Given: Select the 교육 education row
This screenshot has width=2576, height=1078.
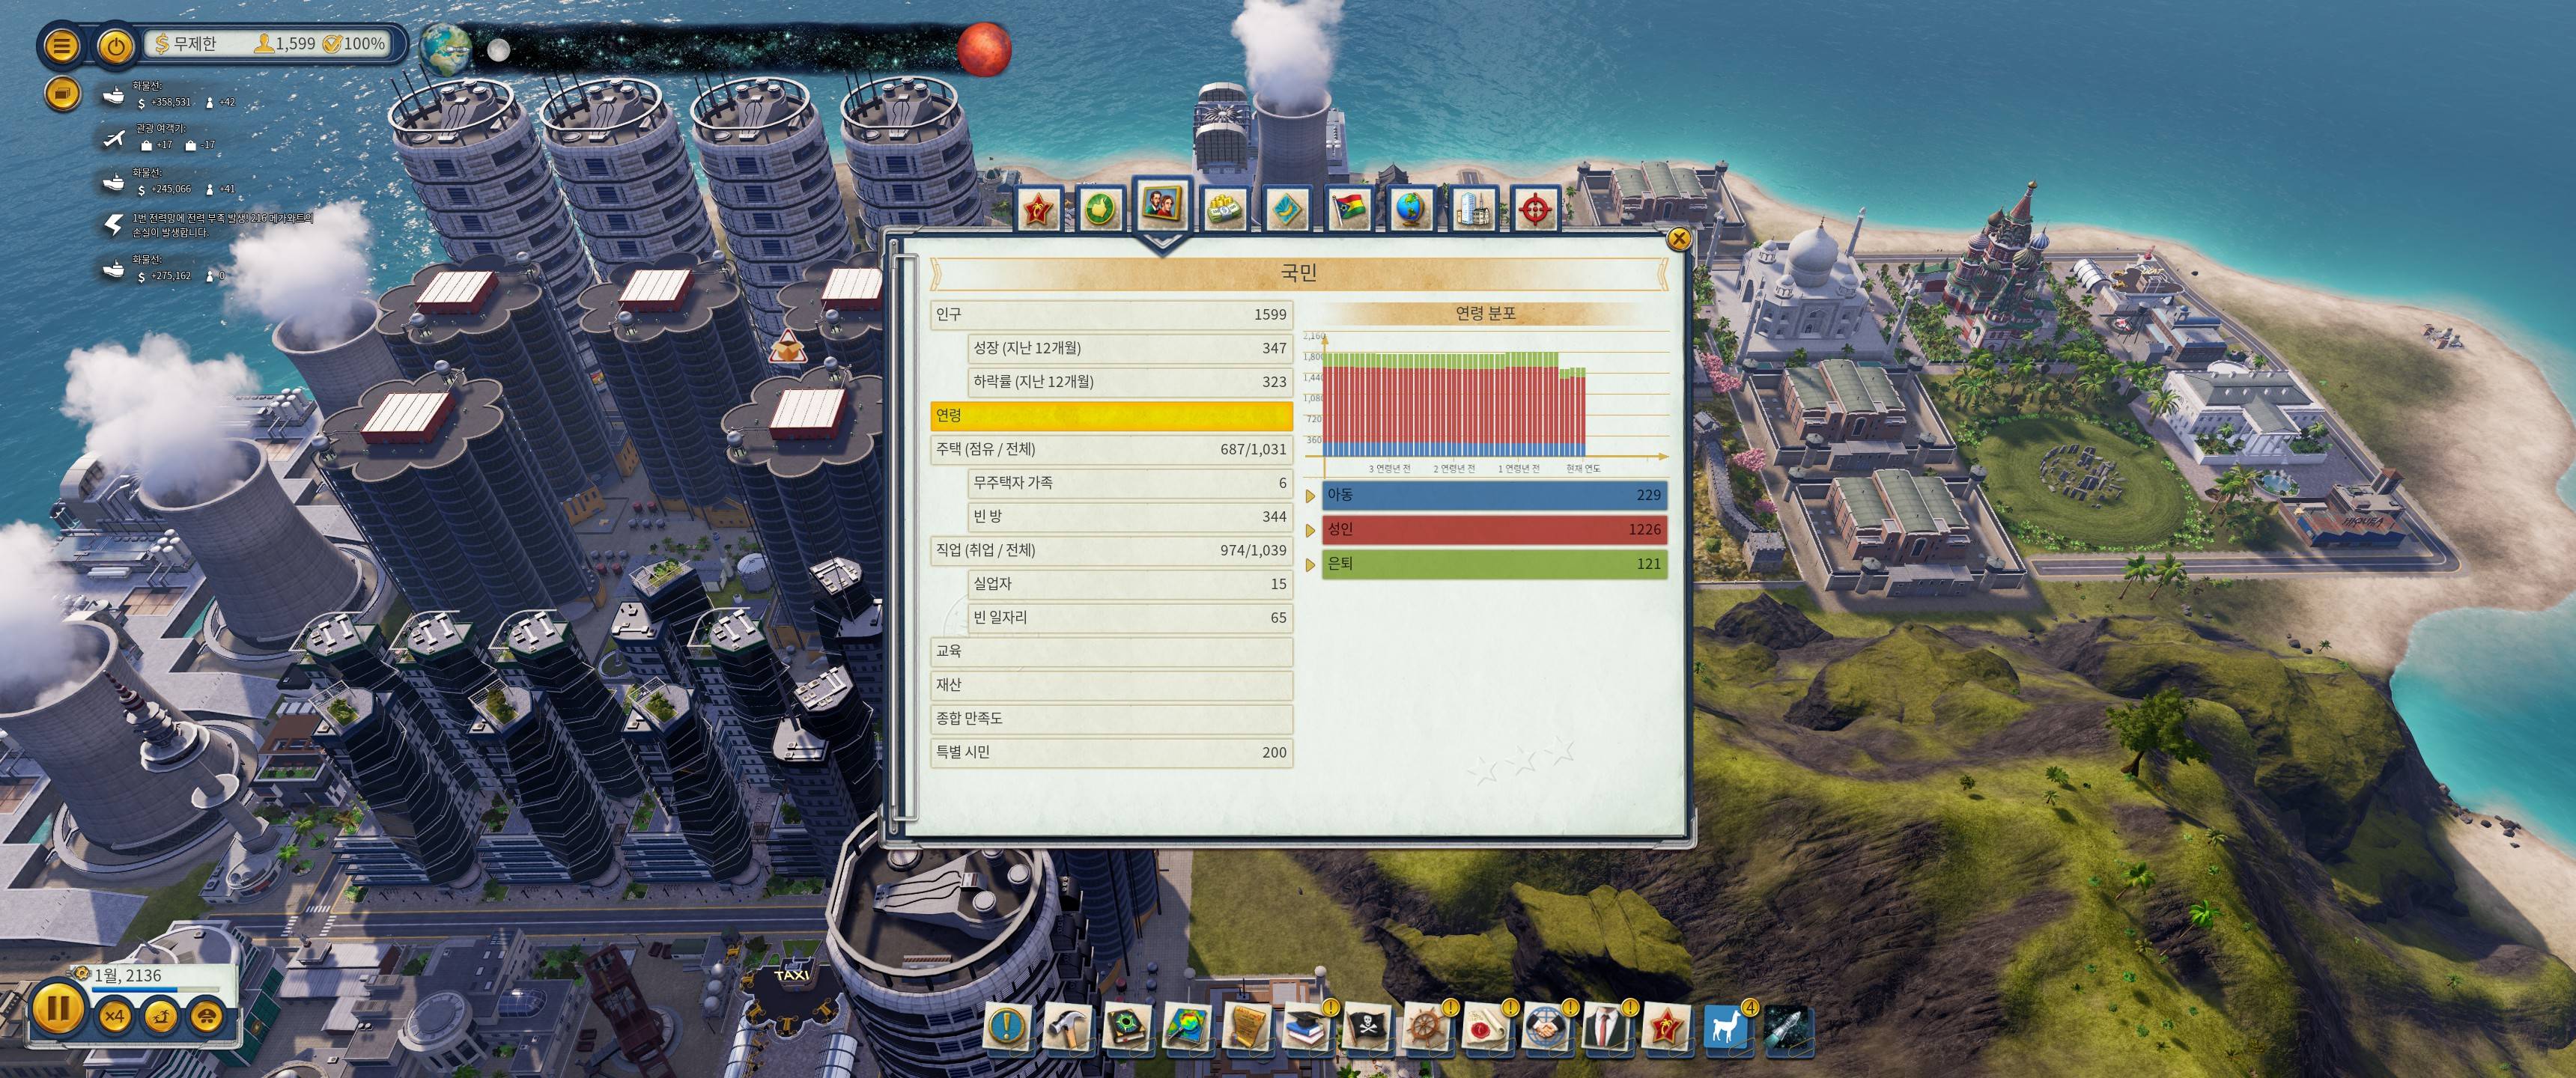Looking at the screenshot, I should point(1110,651).
